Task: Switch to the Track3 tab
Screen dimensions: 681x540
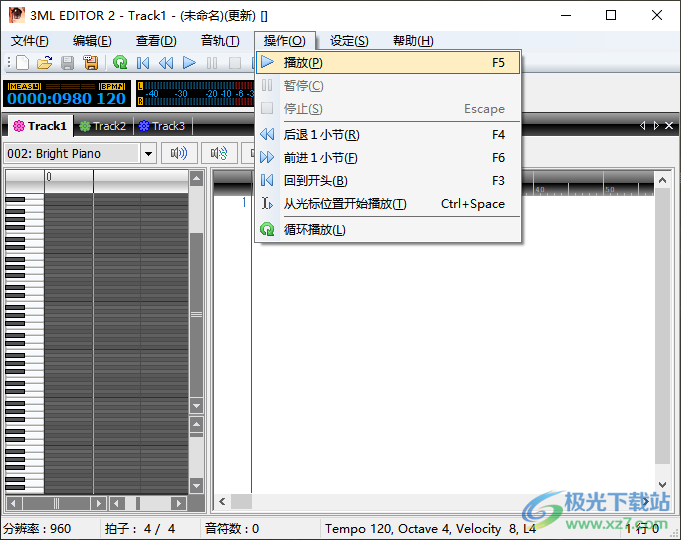Action: tap(162, 126)
